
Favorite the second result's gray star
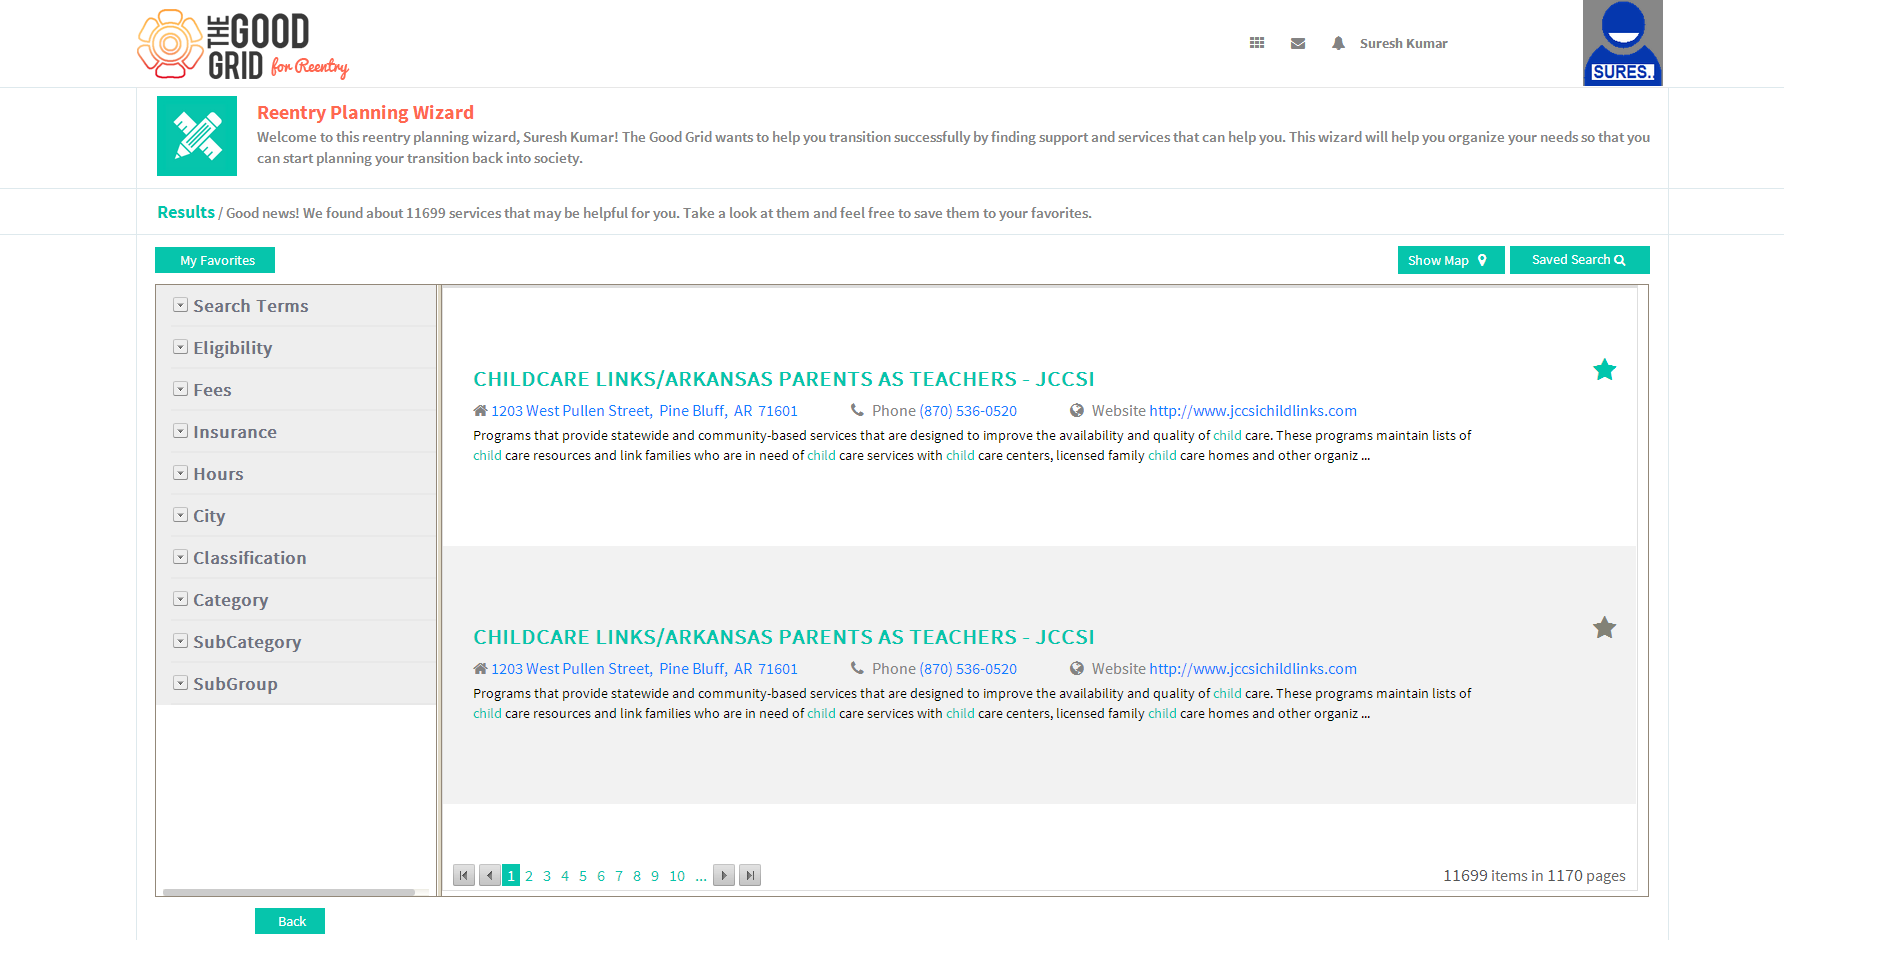coord(1604,628)
